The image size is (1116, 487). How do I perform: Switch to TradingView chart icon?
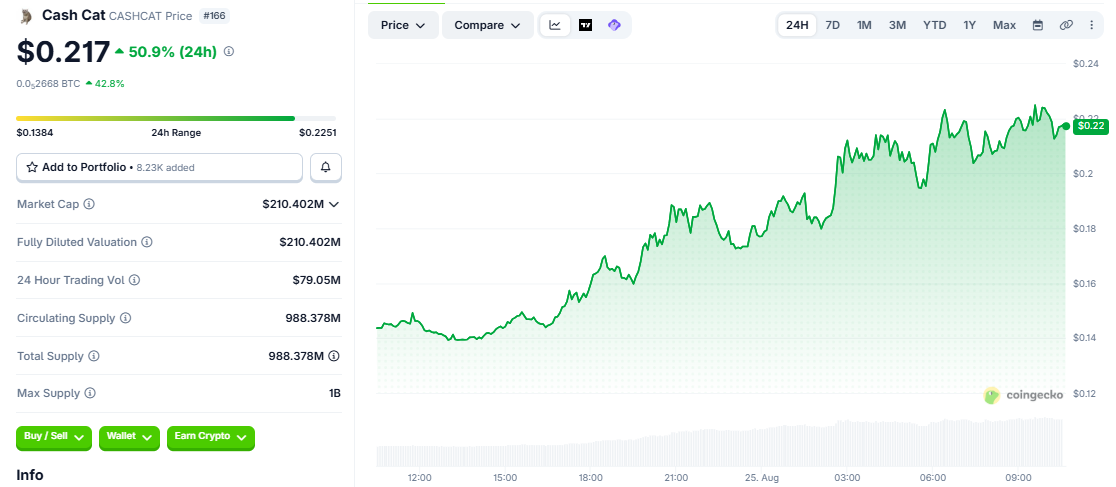pos(585,25)
